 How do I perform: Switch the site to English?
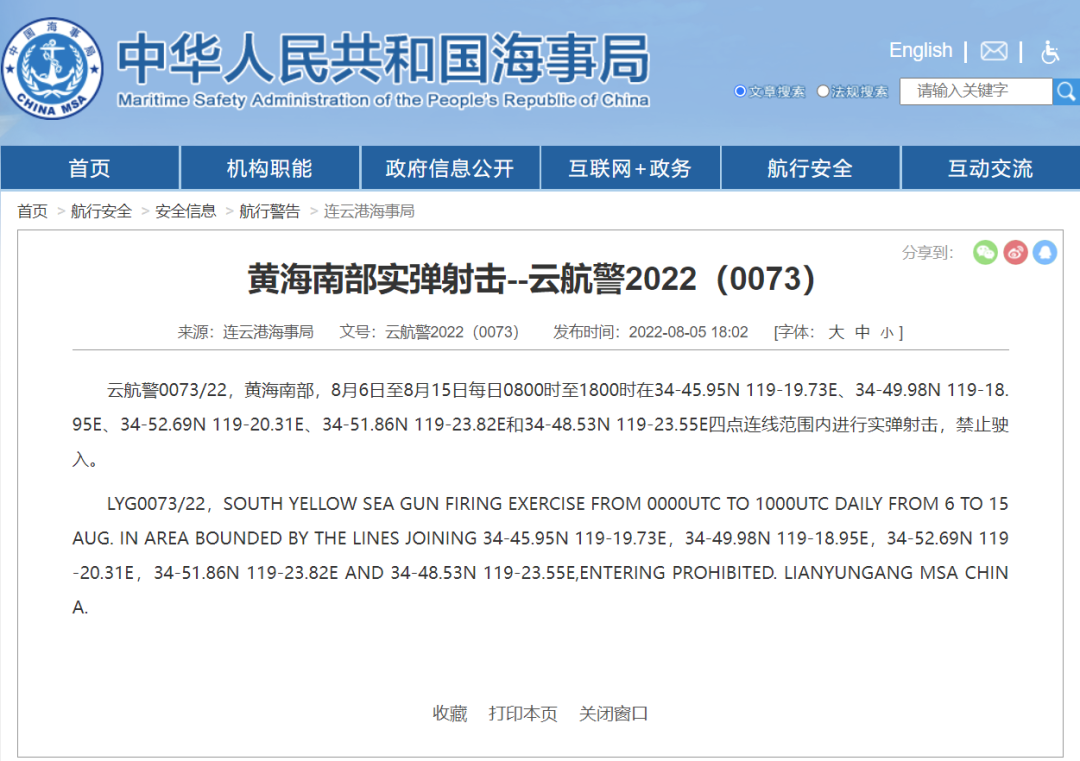coord(920,50)
